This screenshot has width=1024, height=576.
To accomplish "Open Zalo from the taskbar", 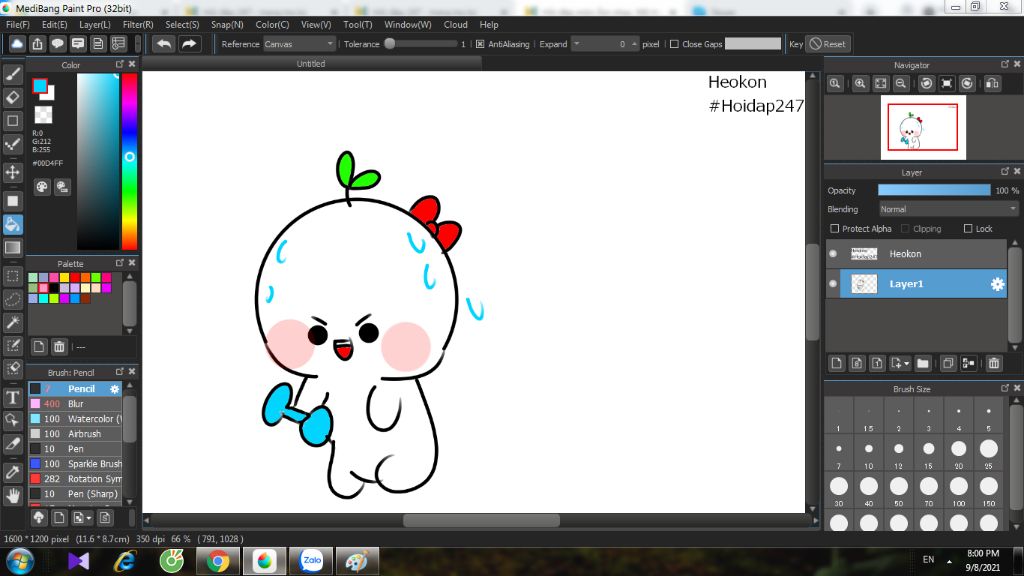I will [312, 561].
